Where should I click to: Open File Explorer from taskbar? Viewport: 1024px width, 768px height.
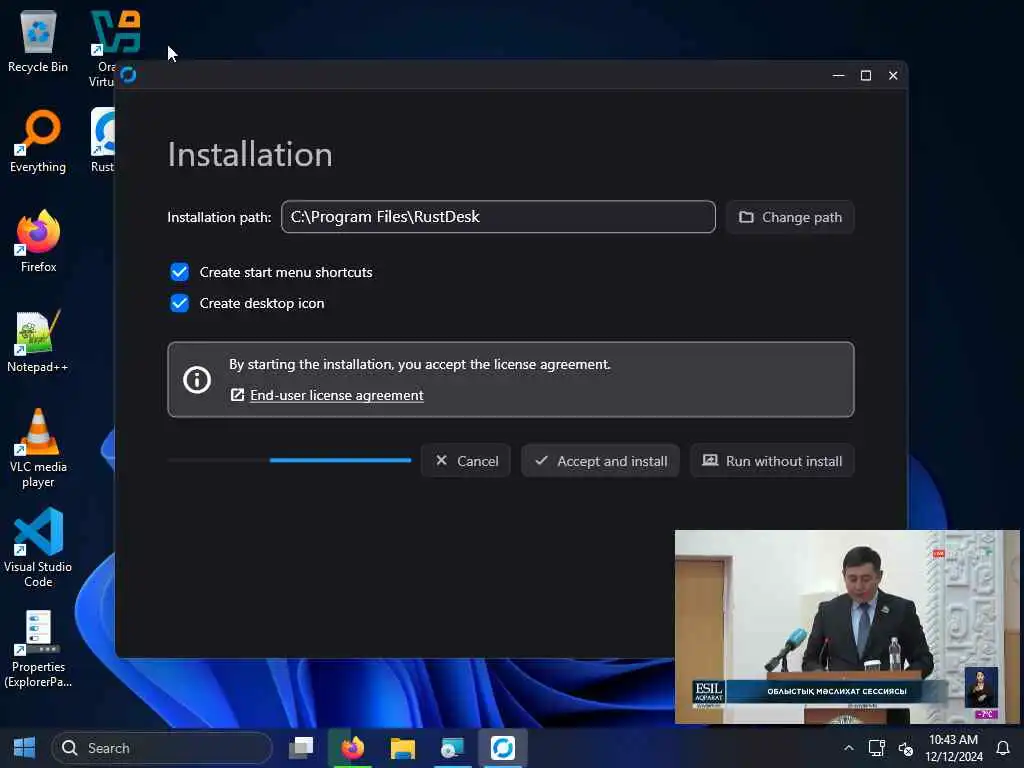(402, 748)
